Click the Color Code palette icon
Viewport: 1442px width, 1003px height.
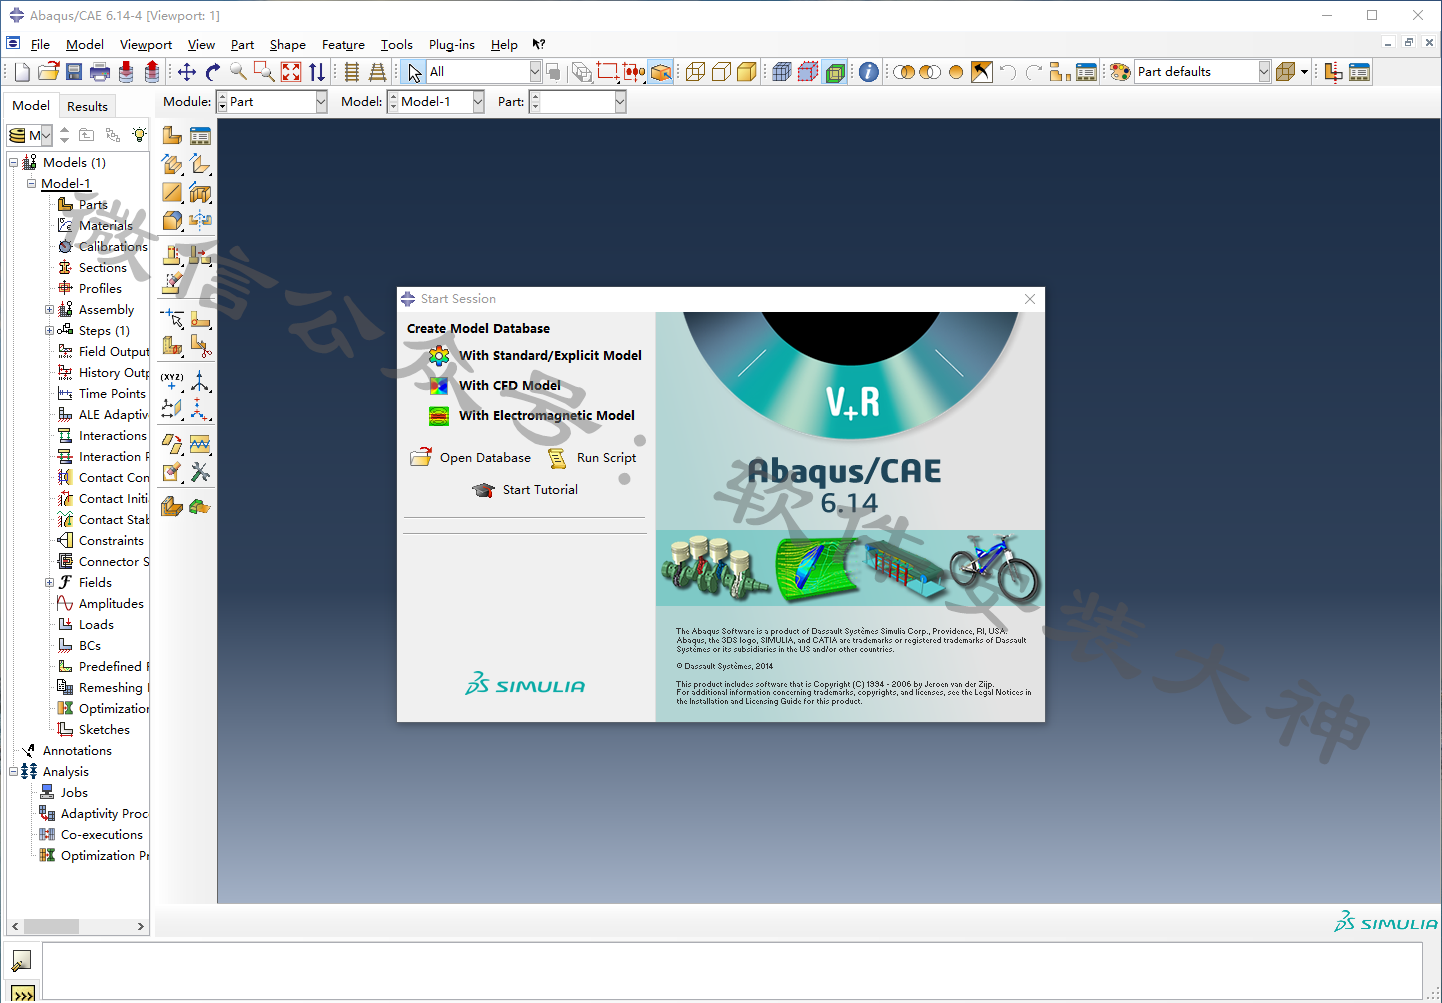(1120, 72)
